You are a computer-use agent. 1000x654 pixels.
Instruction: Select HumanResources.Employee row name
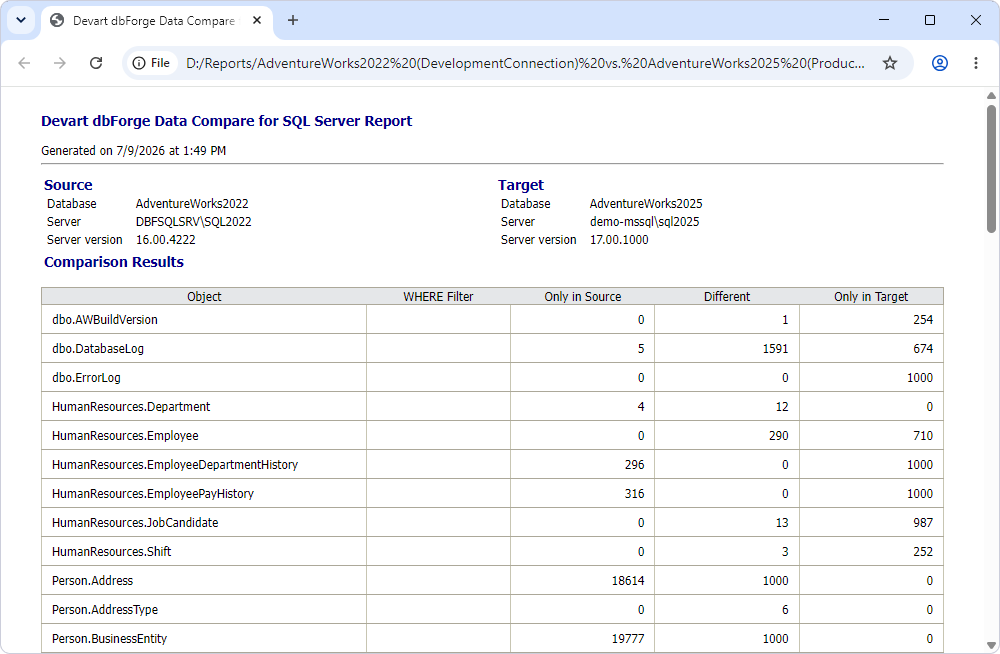[125, 436]
